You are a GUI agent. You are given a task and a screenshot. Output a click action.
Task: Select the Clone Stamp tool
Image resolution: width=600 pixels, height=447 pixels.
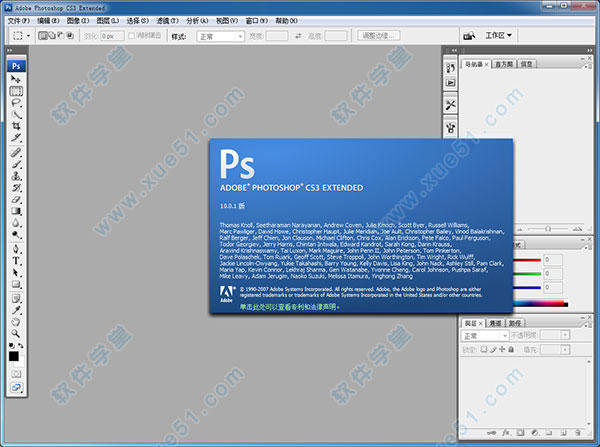16,176
